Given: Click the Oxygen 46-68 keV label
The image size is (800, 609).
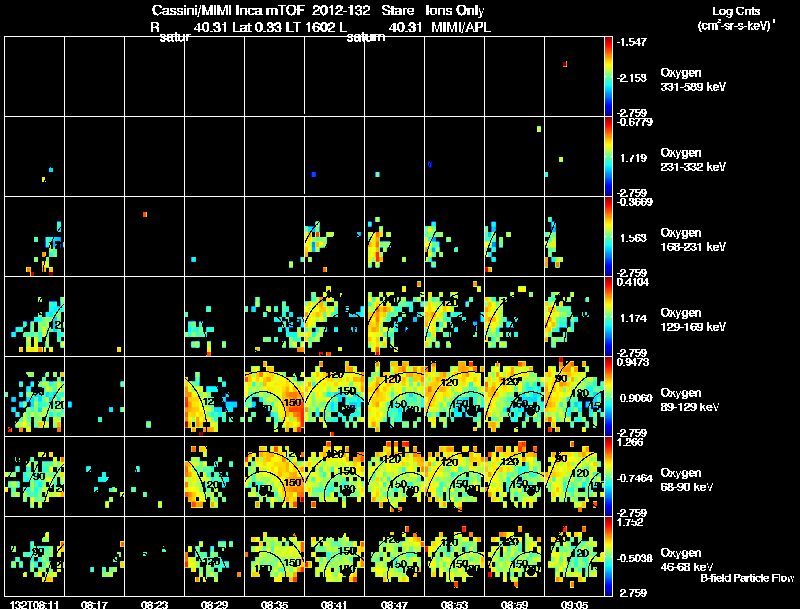Looking at the screenshot, I should click(x=687, y=560).
